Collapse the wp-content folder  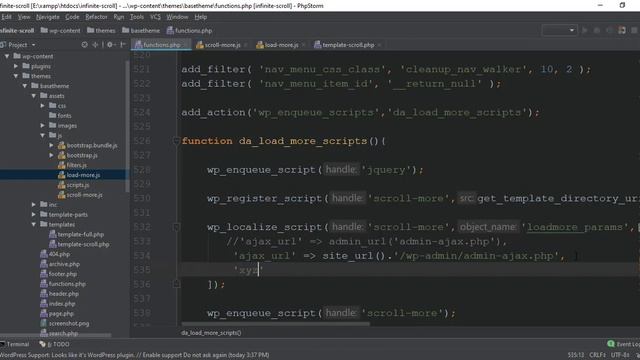tap(7, 56)
